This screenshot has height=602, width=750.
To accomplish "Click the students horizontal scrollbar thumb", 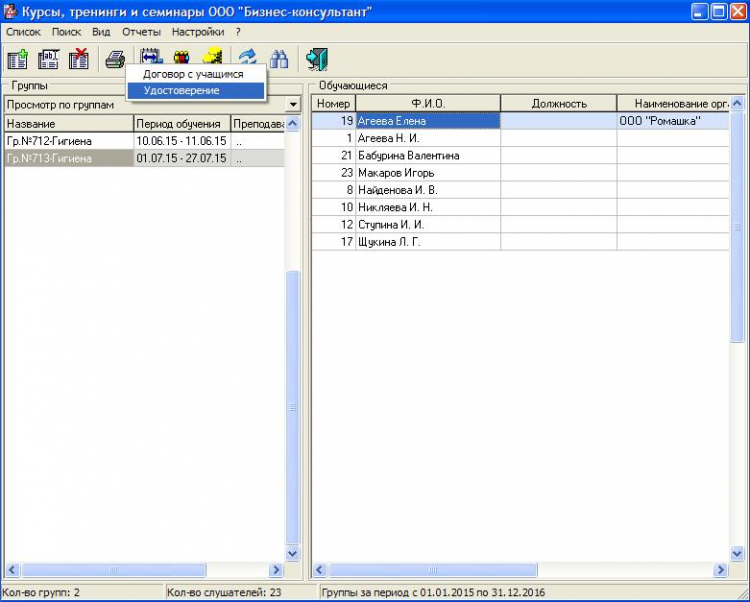I will pos(433,569).
